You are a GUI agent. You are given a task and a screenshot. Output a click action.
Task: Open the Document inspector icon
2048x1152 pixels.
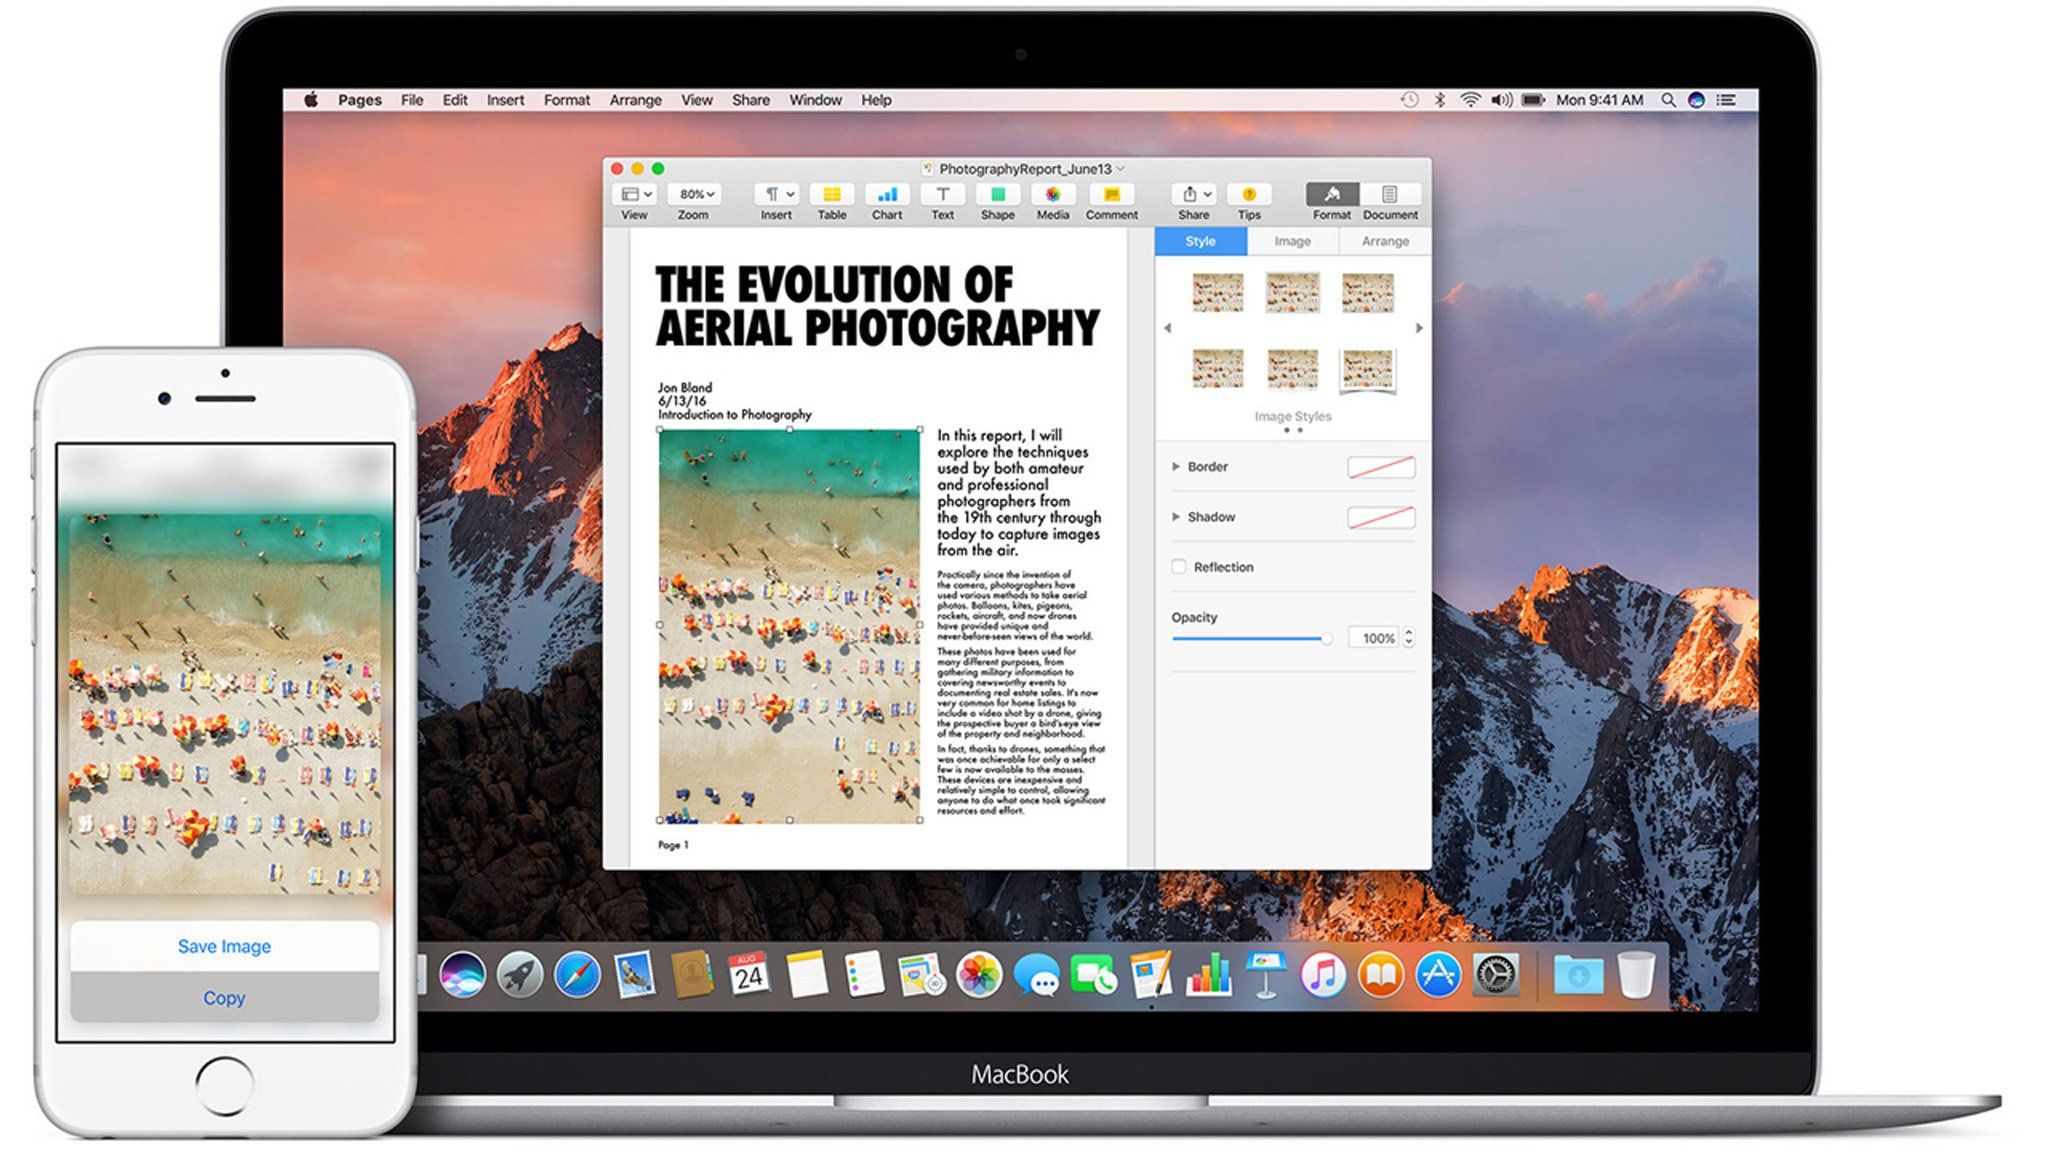[x=1389, y=194]
